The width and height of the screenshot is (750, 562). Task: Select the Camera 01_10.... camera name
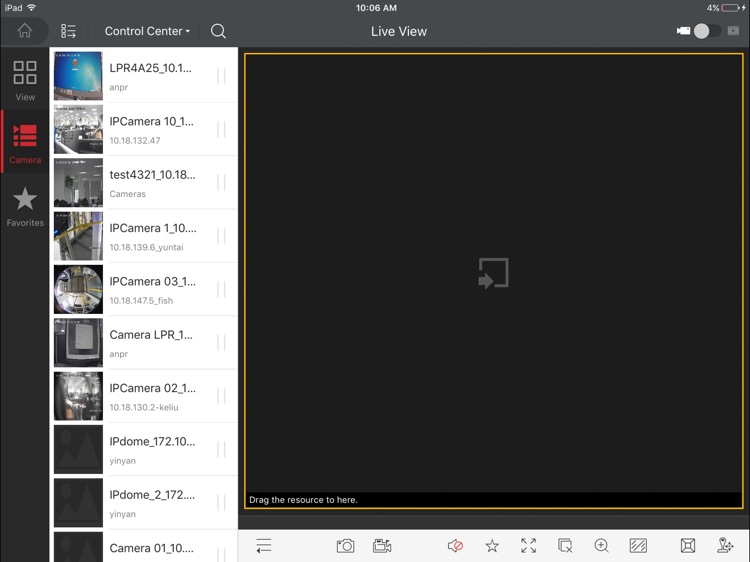[x=151, y=548]
